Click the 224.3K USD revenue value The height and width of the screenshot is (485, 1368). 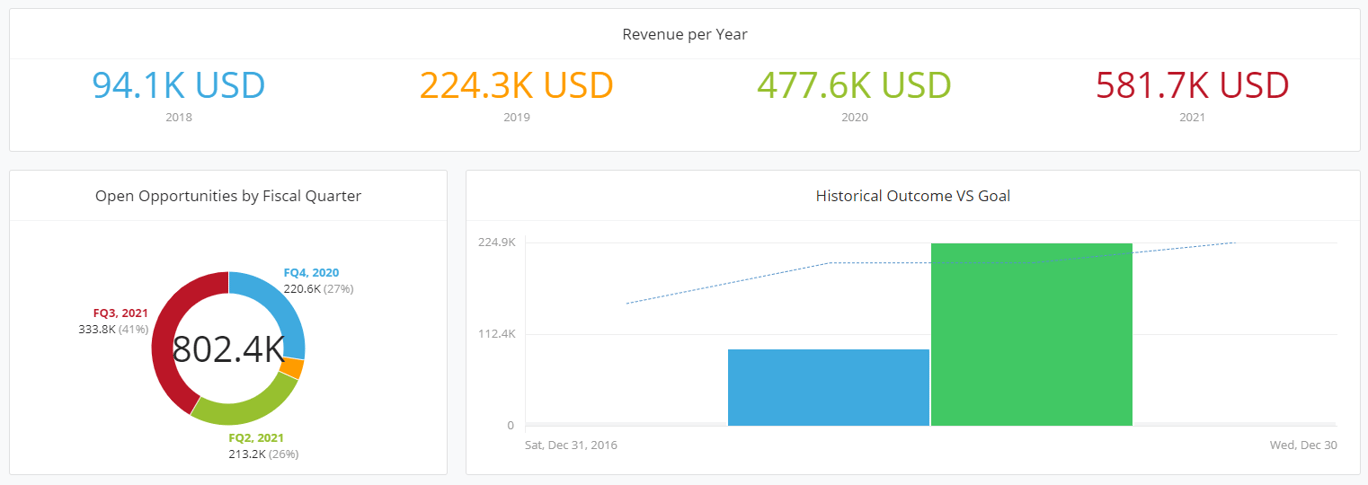tap(516, 85)
